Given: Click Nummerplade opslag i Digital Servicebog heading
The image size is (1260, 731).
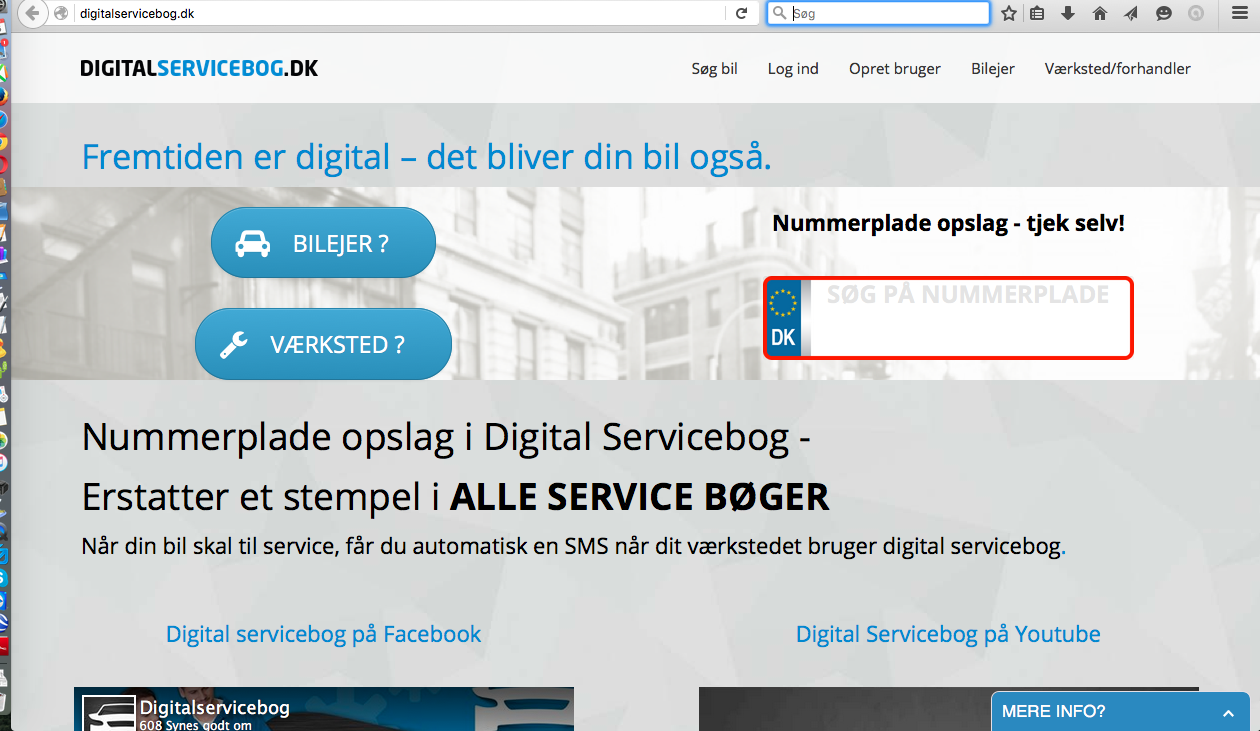Looking at the screenshot, I should coord(446,438).
